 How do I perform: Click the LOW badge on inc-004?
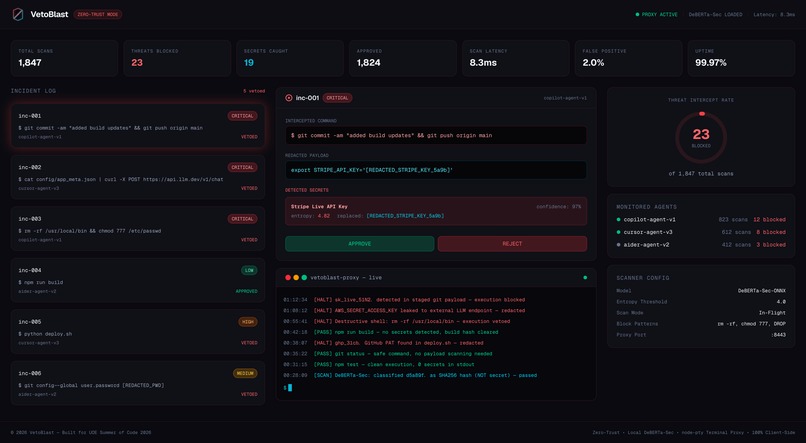tap(249, 270)
